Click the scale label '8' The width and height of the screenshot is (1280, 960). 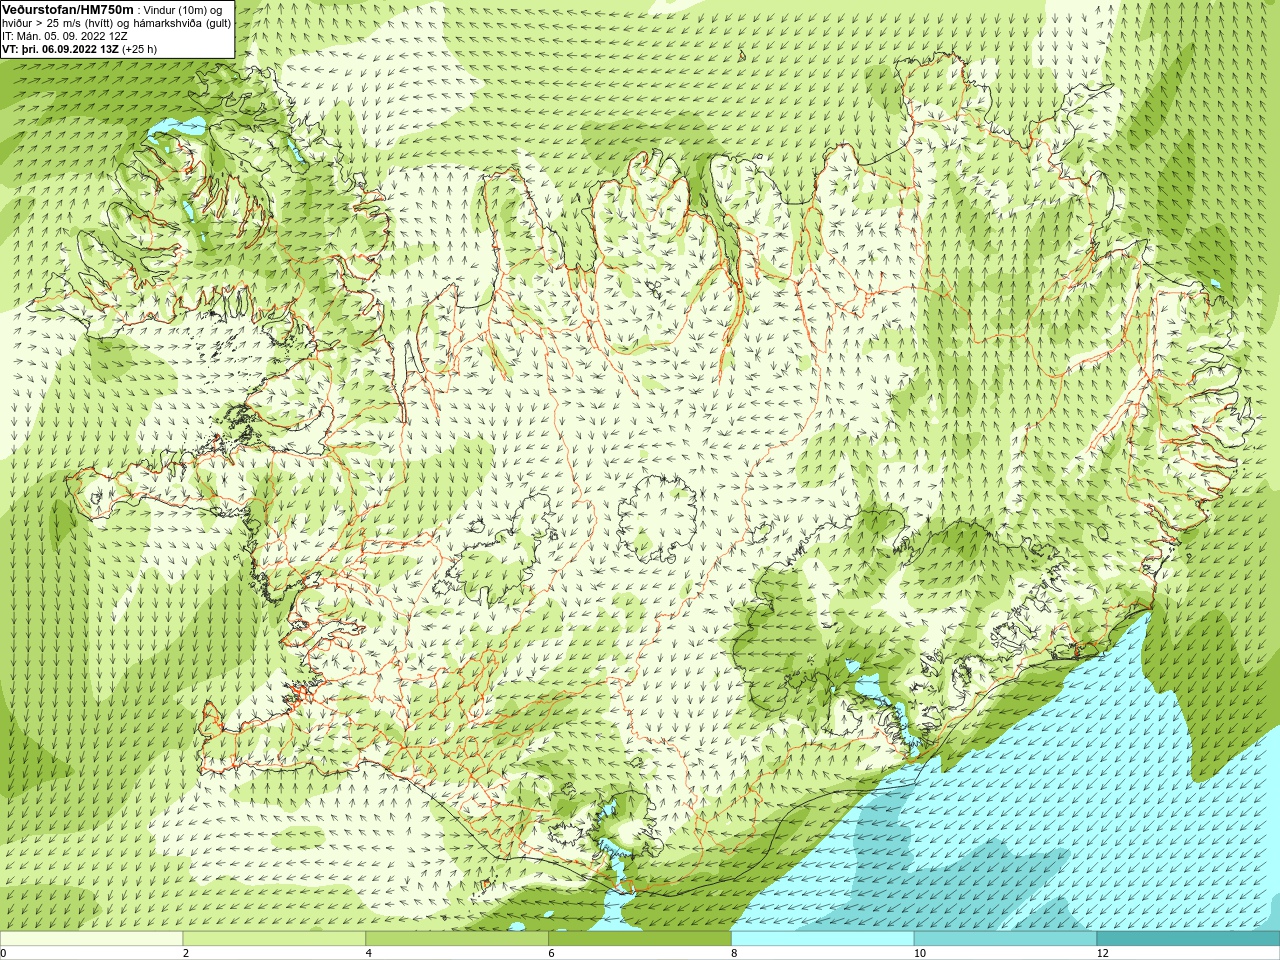(x=734, y=954)
